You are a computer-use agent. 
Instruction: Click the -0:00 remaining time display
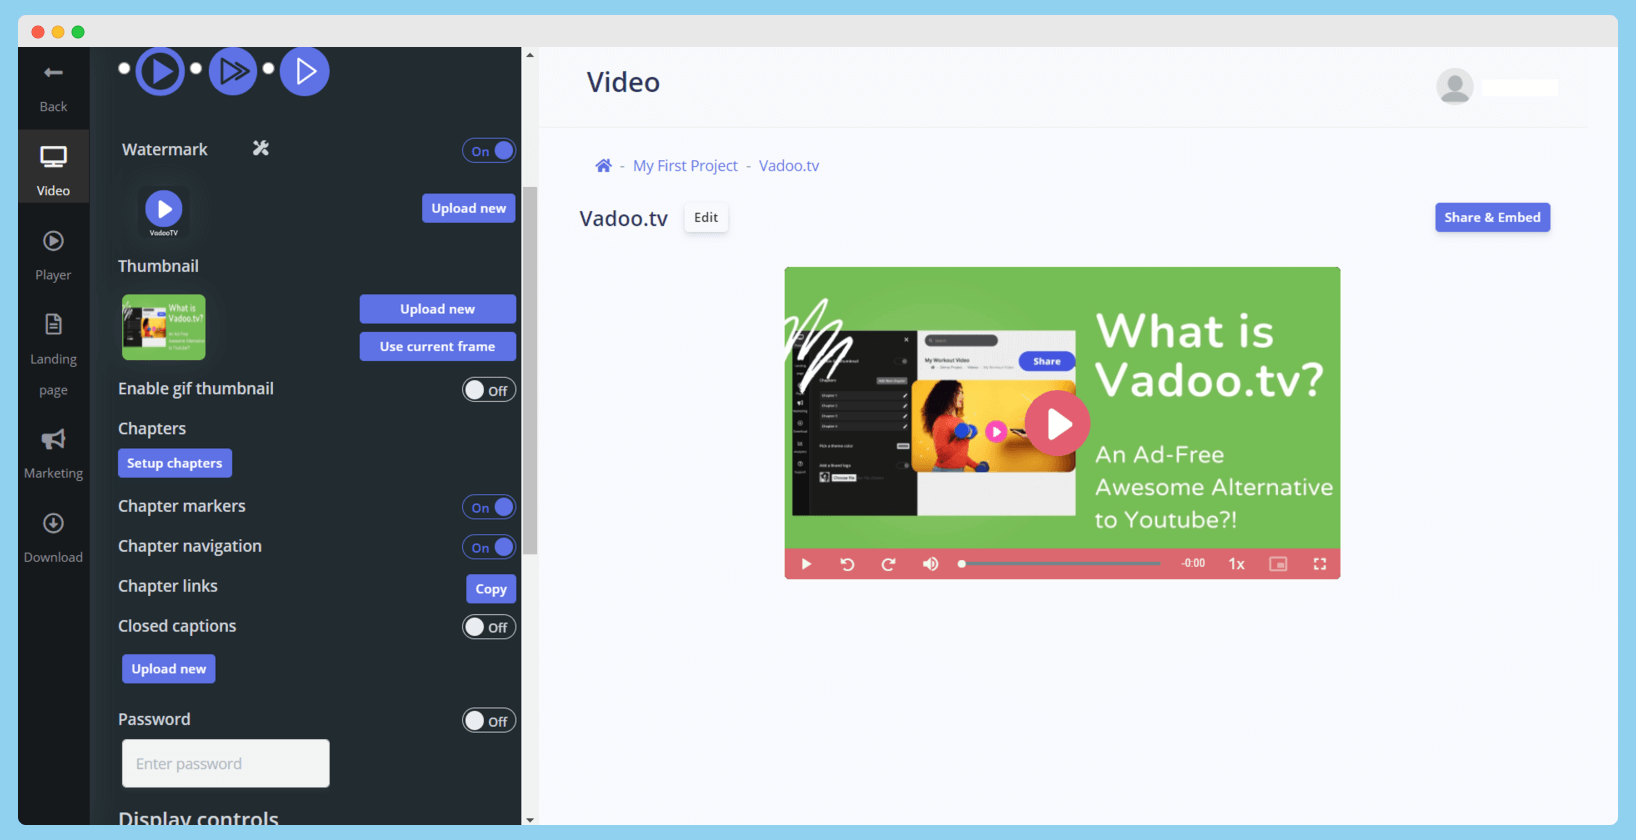[x=1193, y=564]
